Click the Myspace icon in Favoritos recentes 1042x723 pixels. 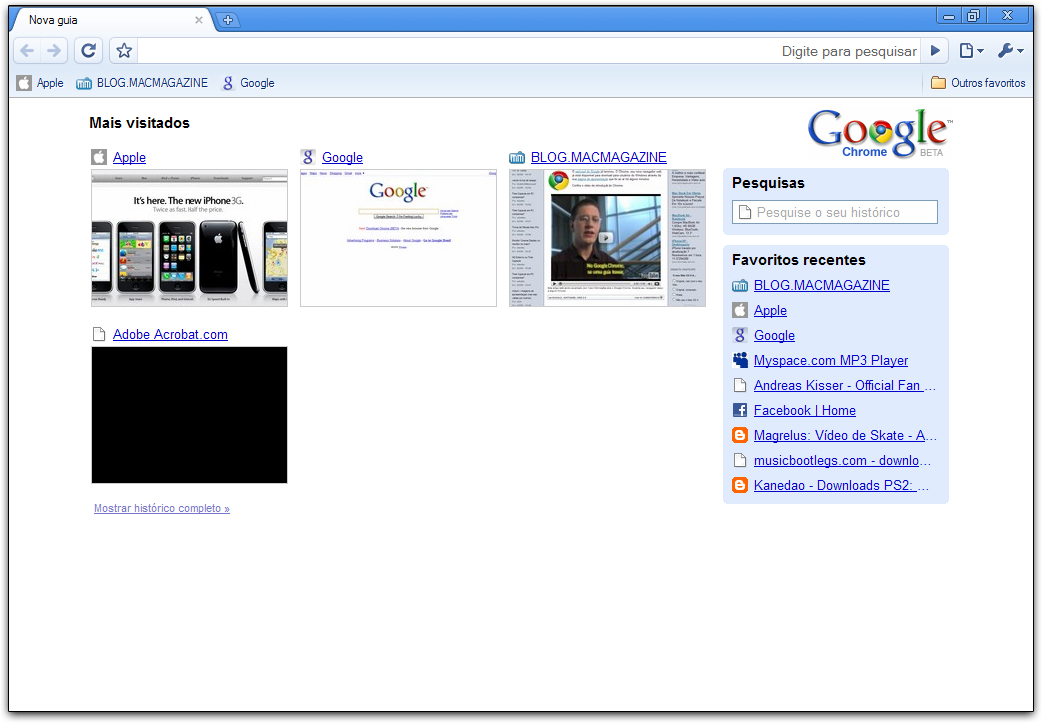pos(740,360)
